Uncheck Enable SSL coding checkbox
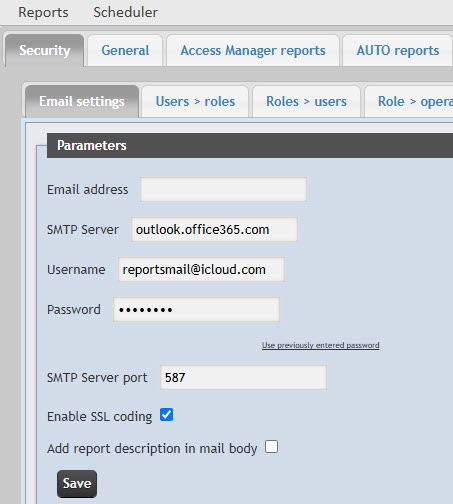Image resolution: width=453 pixels, height=504 pixels. click(166, 415)
